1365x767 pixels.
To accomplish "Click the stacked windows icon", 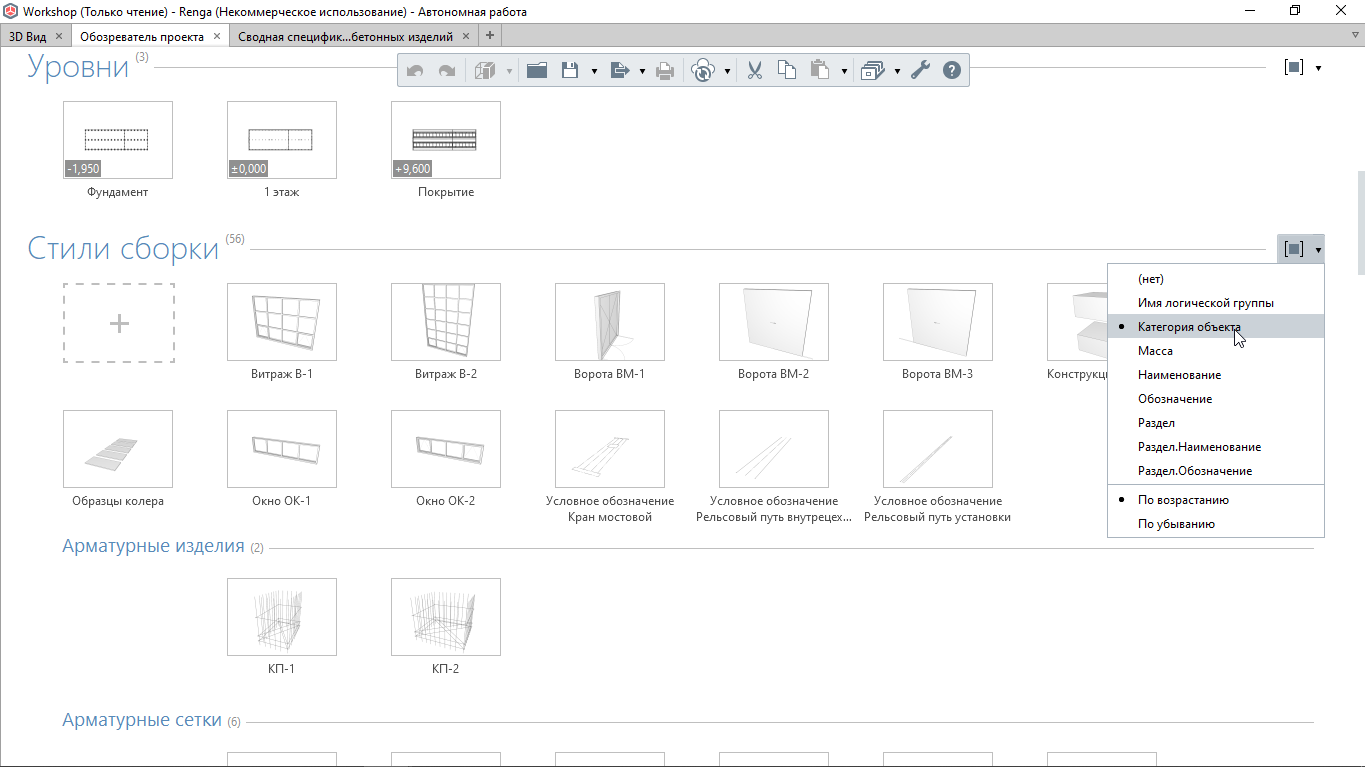I will click(x=873, y=71).
